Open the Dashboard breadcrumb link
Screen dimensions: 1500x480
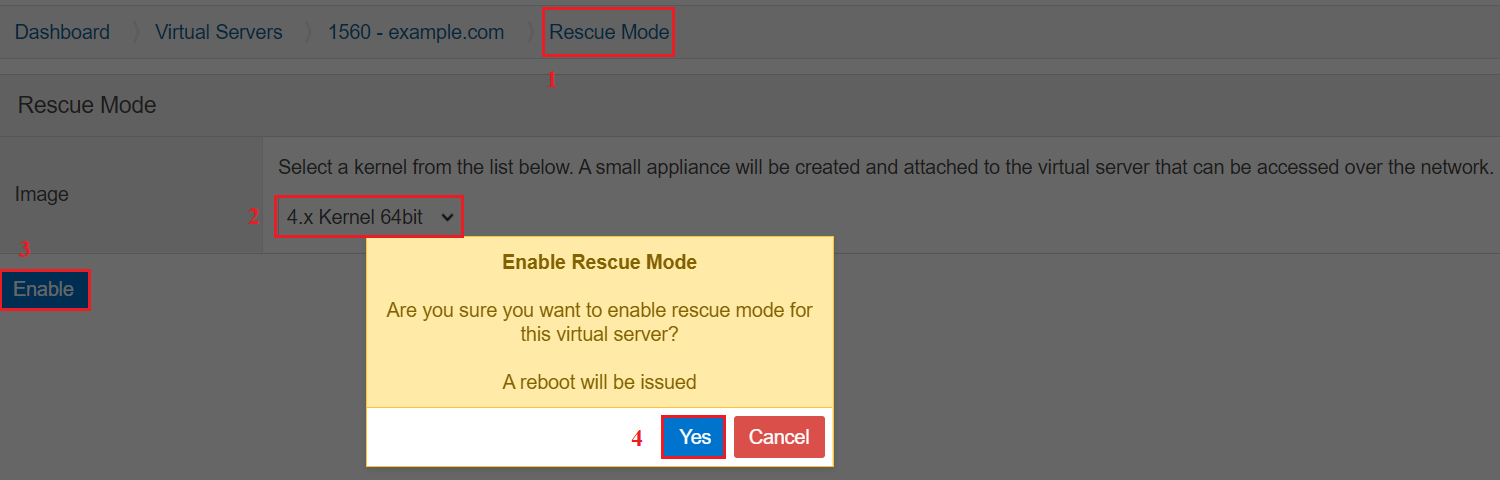[62, 32]
